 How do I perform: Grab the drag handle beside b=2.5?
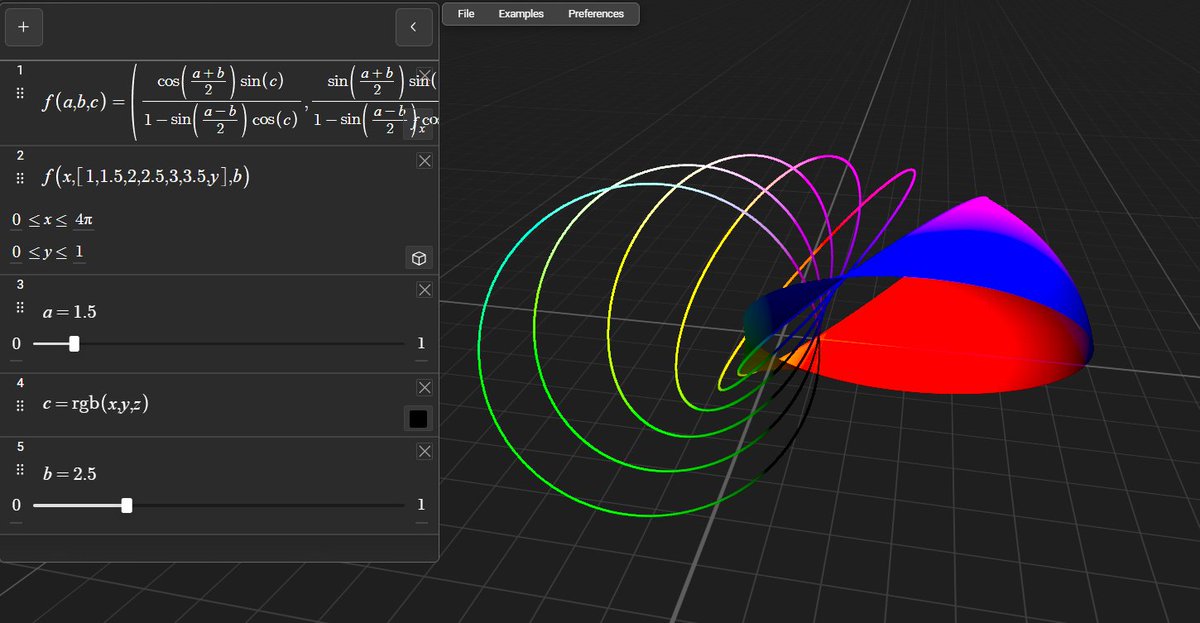[x=19, y=472]
